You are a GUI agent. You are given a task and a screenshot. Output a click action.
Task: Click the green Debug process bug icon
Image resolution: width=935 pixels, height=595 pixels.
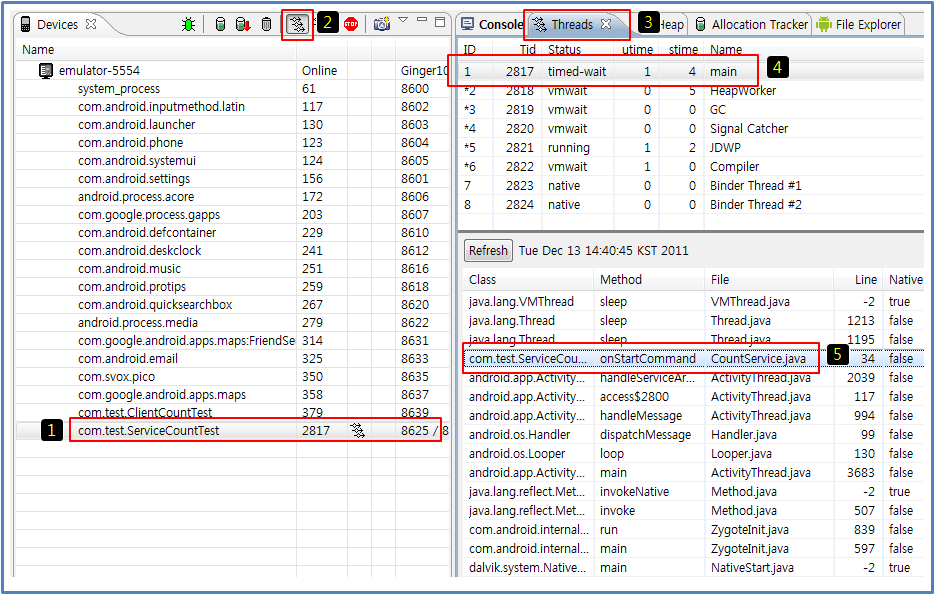(x=188, y=24)
